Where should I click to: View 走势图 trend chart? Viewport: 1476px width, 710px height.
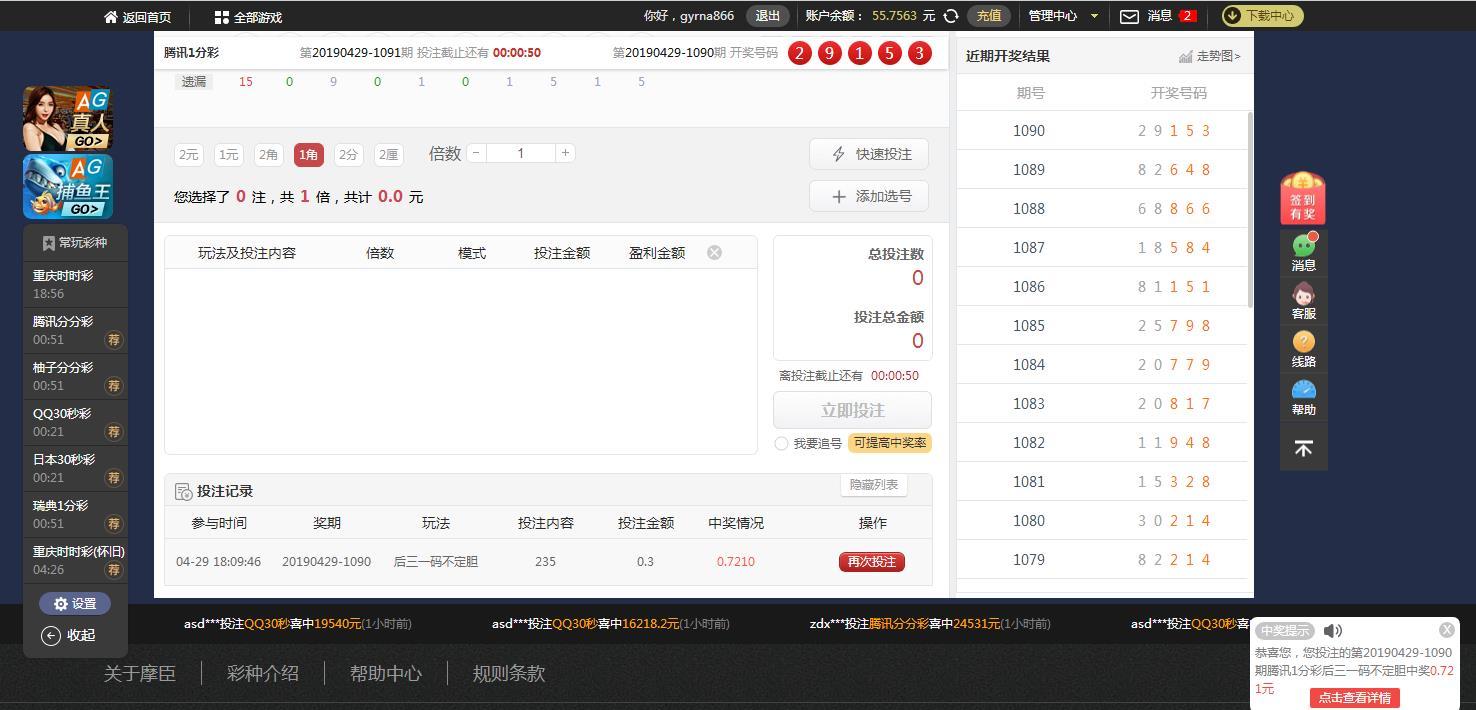(x=1210, y=56)
